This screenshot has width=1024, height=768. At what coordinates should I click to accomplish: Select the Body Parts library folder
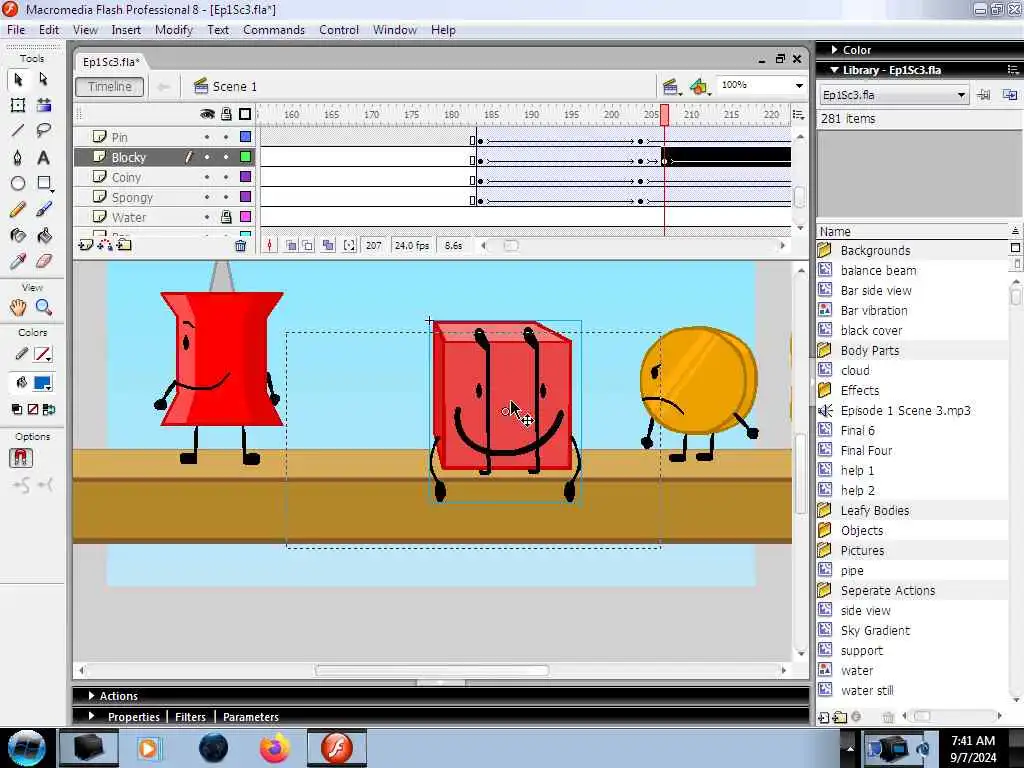point(869,351)
